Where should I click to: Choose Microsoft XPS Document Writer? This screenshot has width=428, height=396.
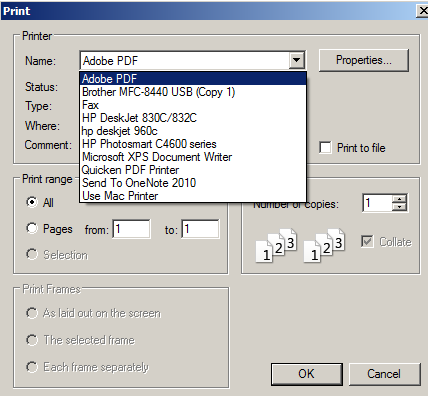(193, 157)
